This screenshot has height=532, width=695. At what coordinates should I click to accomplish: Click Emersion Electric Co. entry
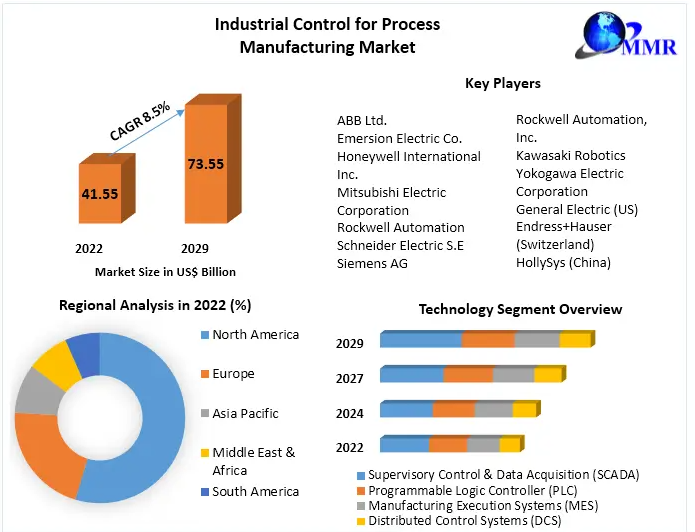point(399,139)
